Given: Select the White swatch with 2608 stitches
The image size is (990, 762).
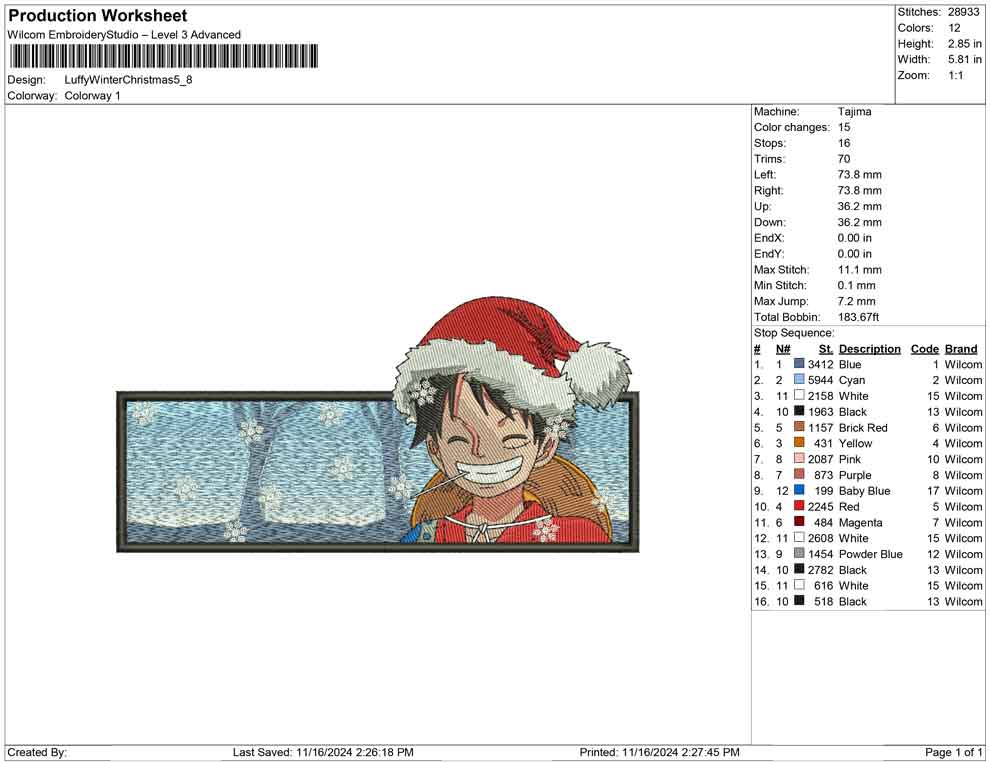Looking at the screenshot, I should [799, 537].
